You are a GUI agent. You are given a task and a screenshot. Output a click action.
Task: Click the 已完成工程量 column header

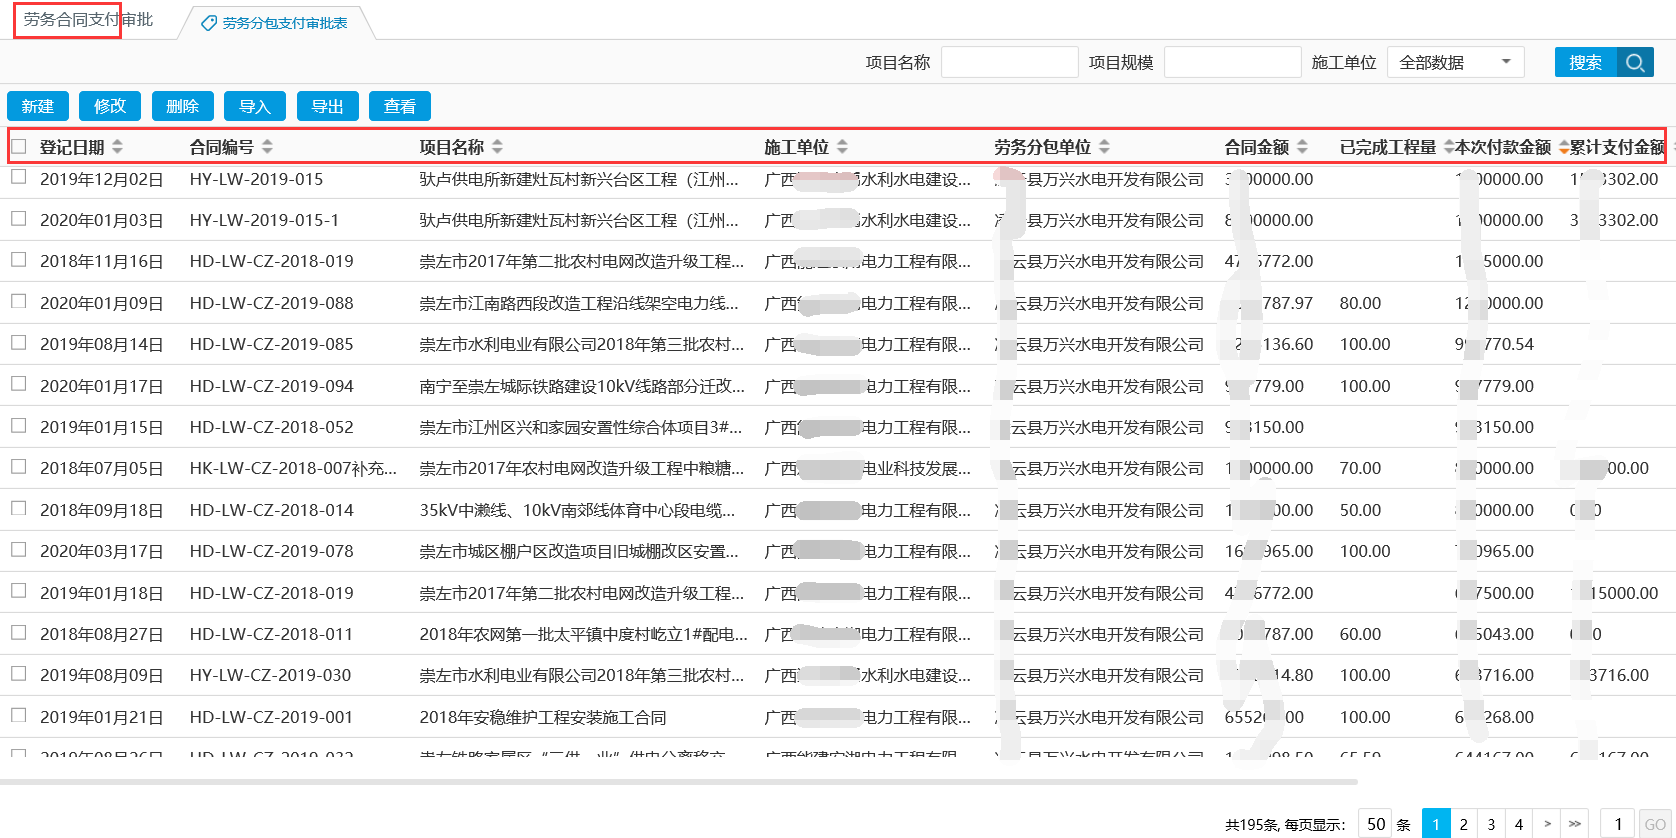tap(1388, 147)
